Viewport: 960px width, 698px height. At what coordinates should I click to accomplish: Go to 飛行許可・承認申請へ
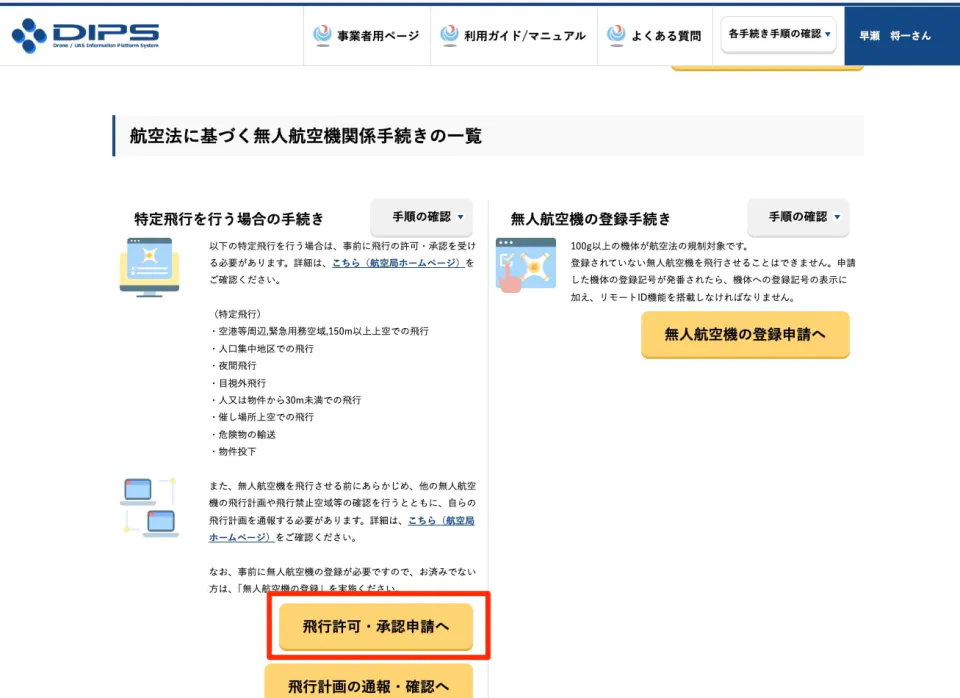click(376, 626)
